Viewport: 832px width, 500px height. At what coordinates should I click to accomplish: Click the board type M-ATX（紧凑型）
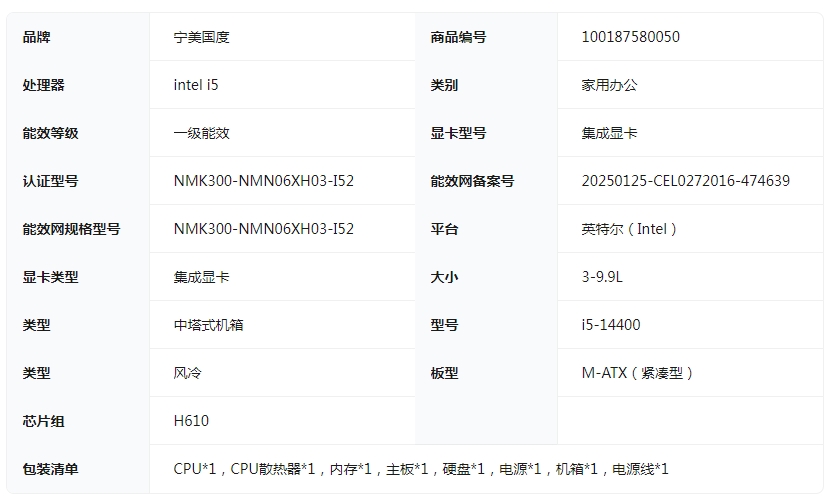coord(639,373)
